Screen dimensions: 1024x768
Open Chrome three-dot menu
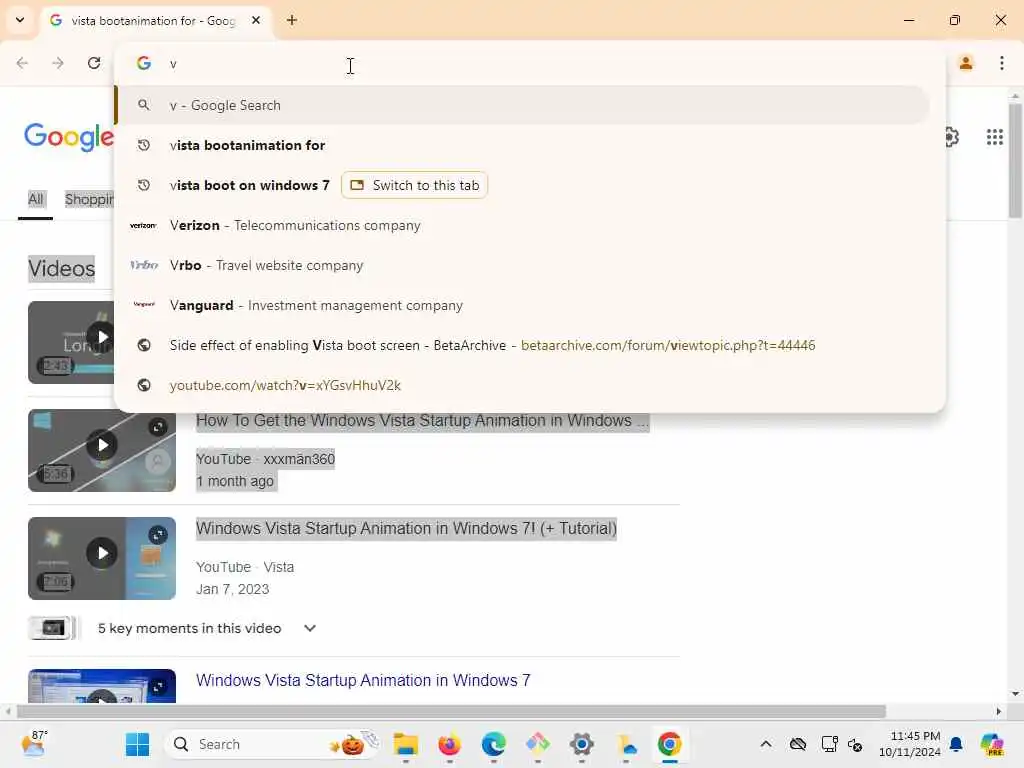tap(1001, 63)
